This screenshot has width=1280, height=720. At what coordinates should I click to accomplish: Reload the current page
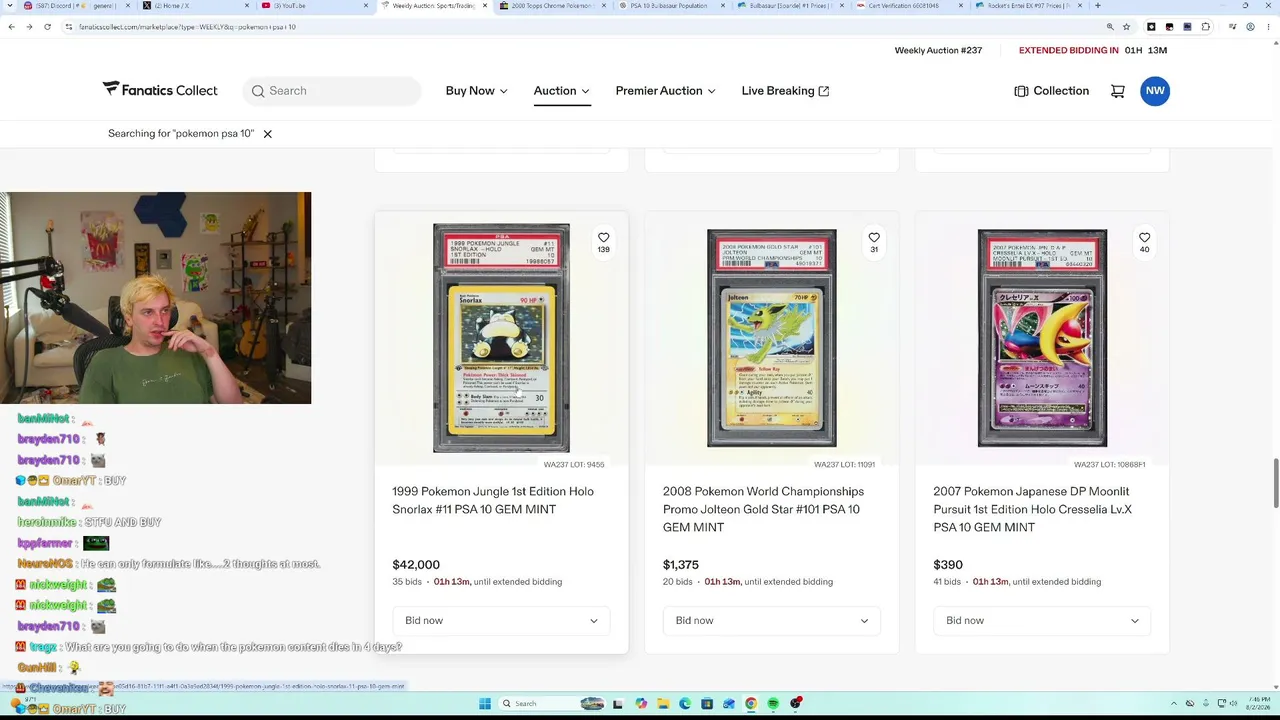pyautogui.click(x=47, y=27)
